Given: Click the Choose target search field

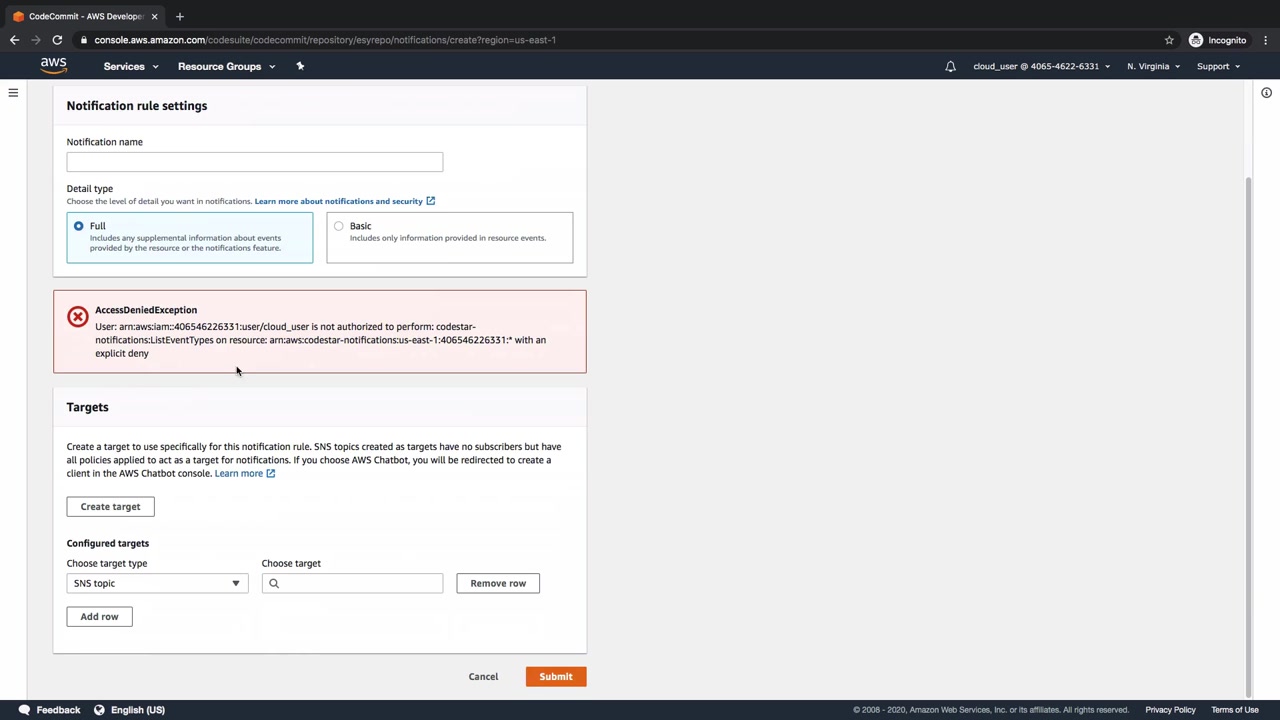Looking at the screenshot, I should 352,583.
